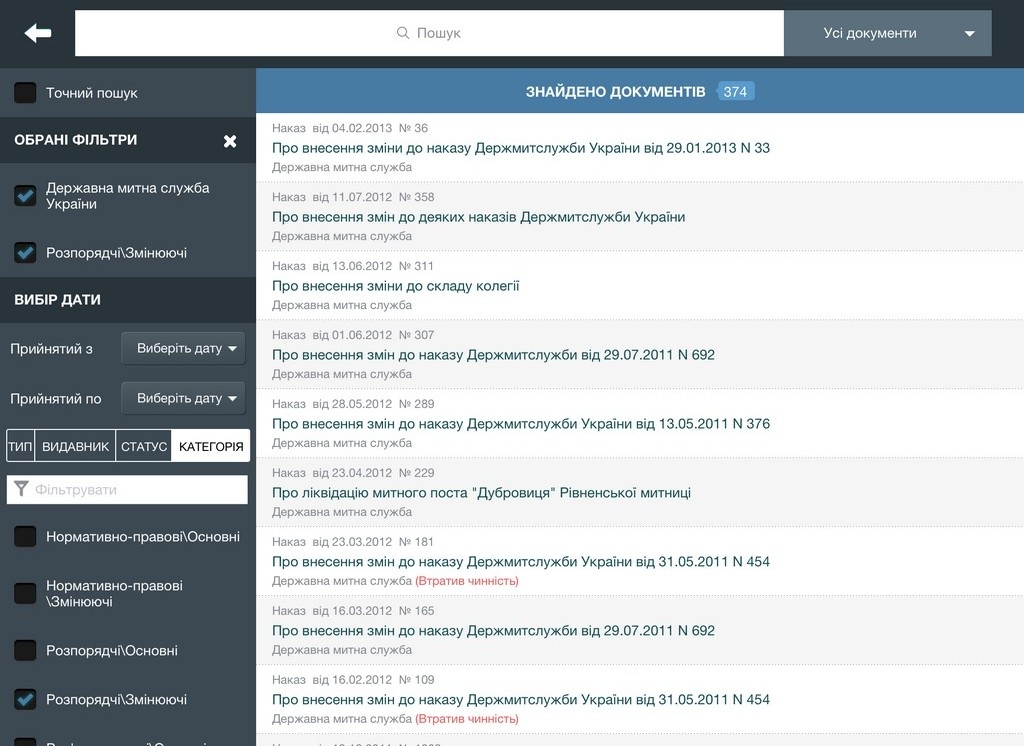Click the 'Наказ від 11.07.2012 № 358' line

point(353,197)
